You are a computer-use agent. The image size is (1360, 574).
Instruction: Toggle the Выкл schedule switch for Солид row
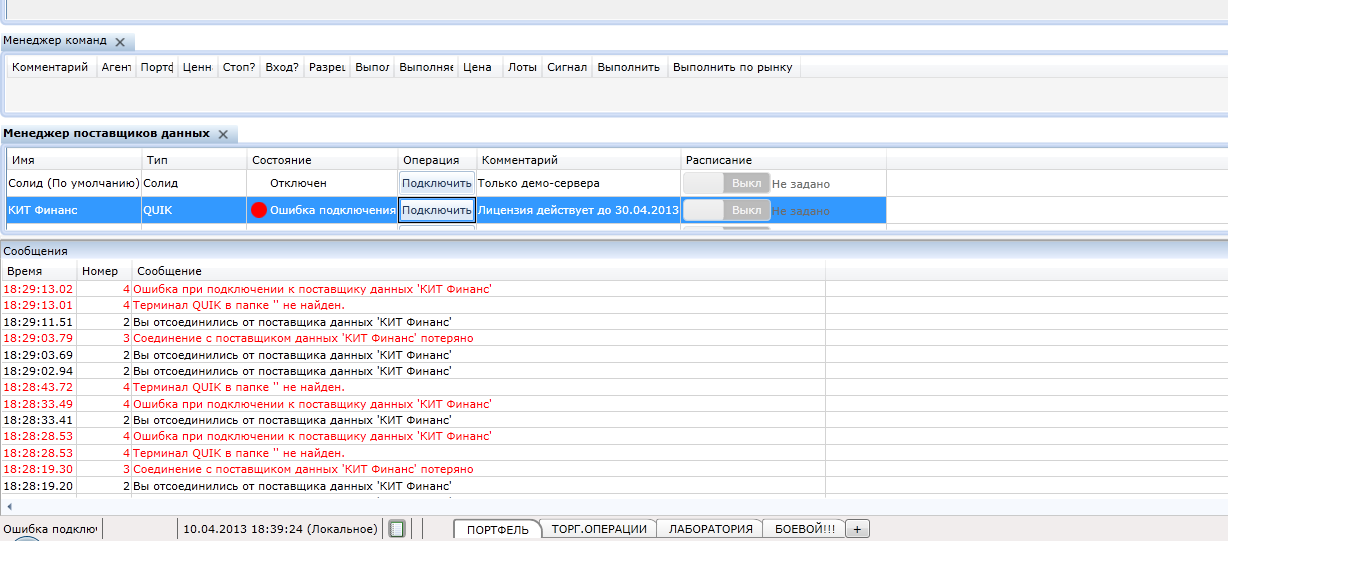pyautogui.click(x=727, y=183)
